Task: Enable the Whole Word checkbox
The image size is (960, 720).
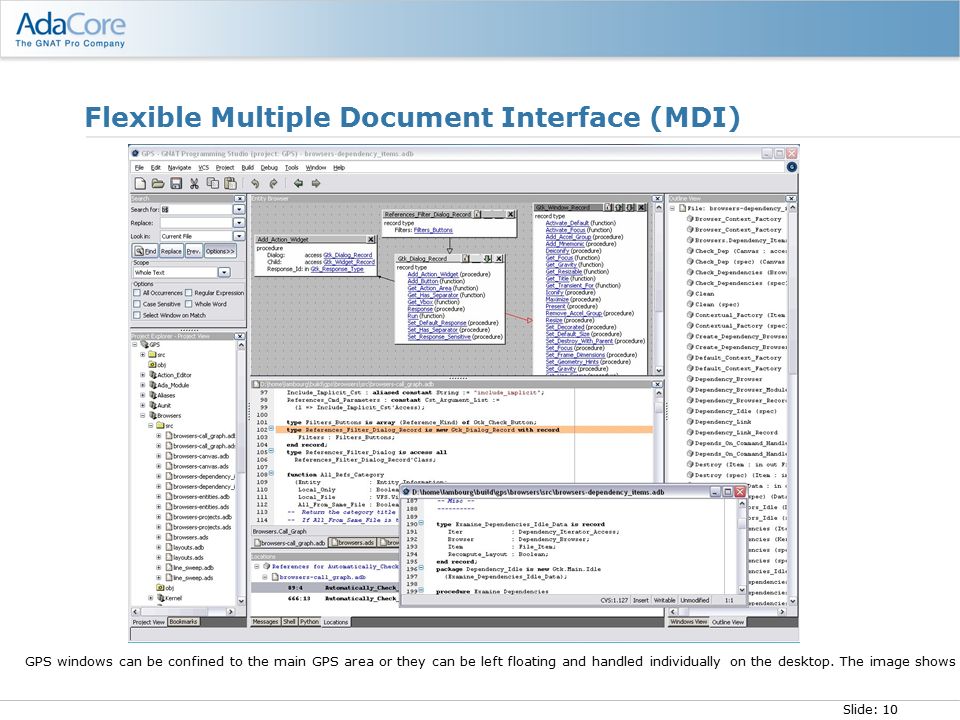Action: [189, 304]
